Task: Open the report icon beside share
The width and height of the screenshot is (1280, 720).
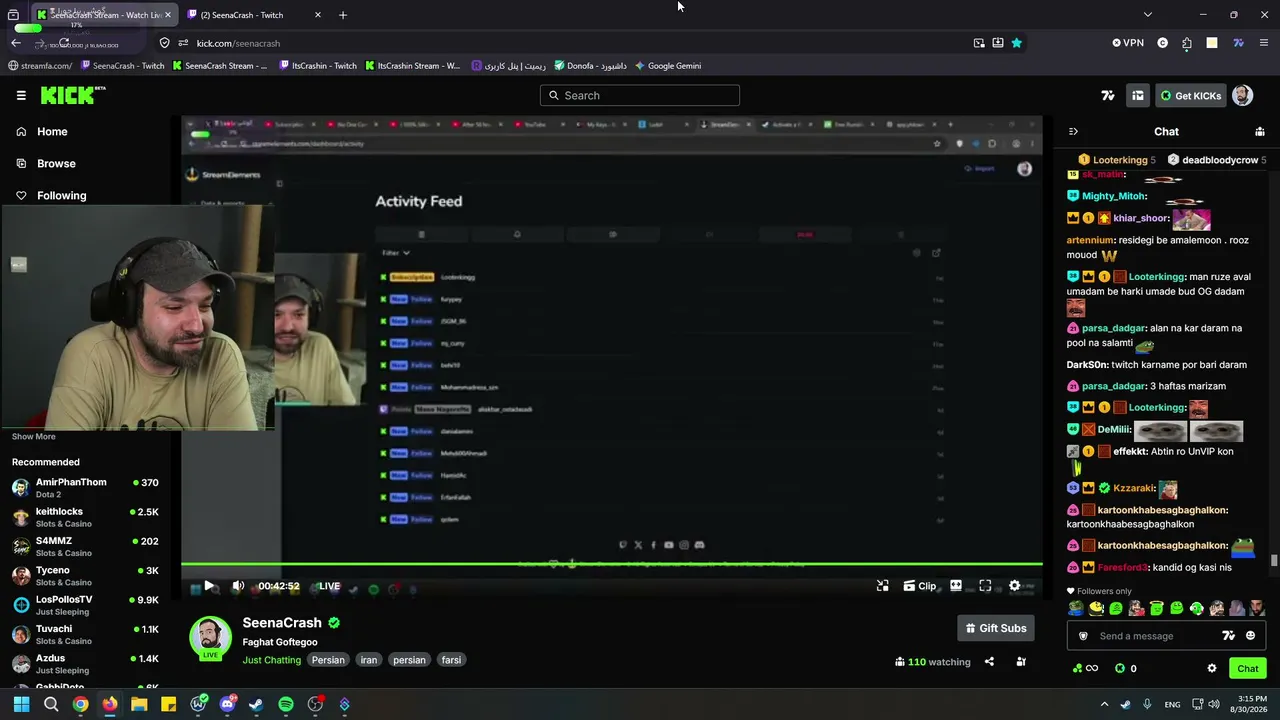Action: point(1021,661)
